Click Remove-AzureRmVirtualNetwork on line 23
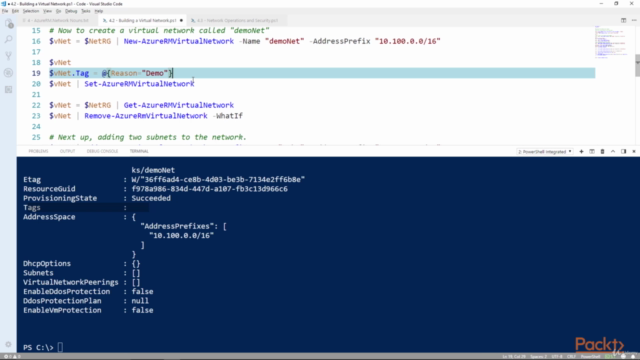 [146, 116]
